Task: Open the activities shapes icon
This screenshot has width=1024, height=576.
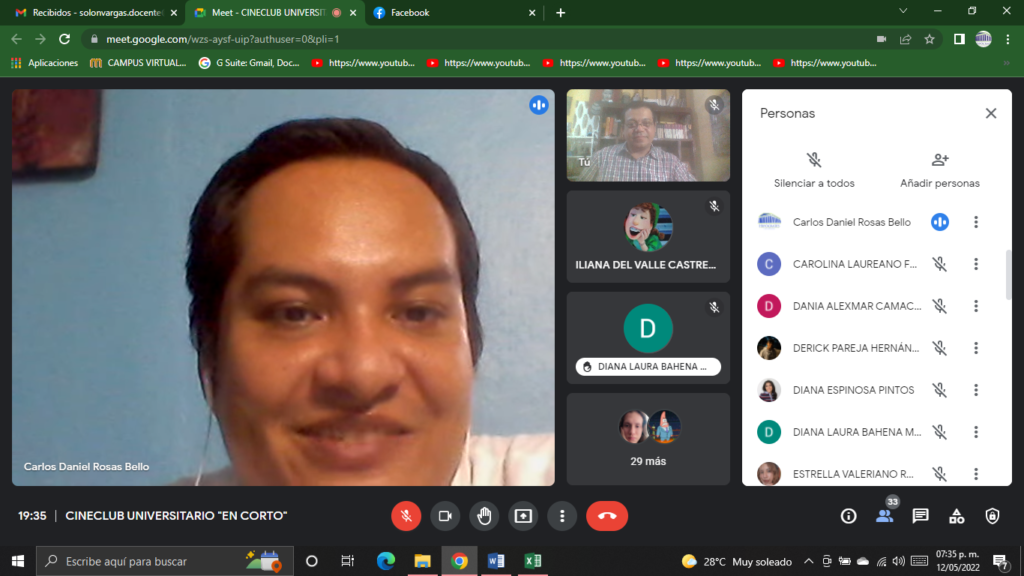Action: point(956,516)
